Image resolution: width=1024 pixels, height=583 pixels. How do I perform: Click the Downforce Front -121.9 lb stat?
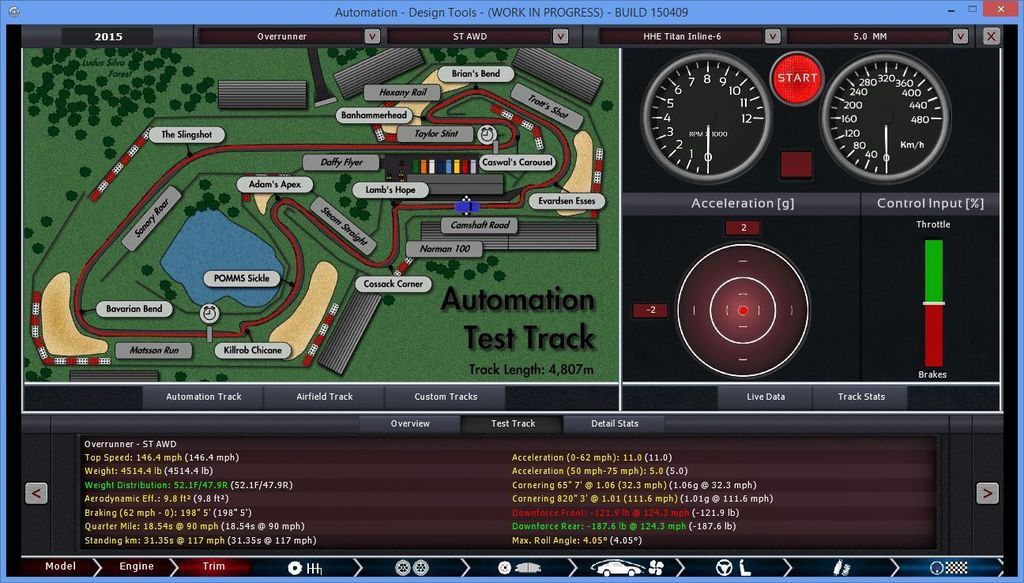(x=625, y=512)
